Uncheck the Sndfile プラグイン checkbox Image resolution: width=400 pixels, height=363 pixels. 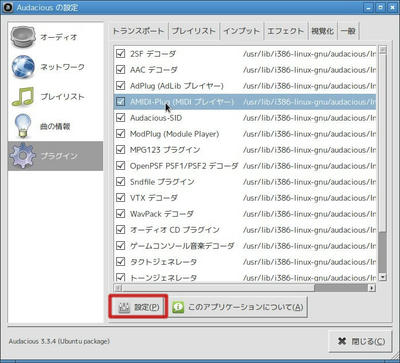[x=120, y=182]
